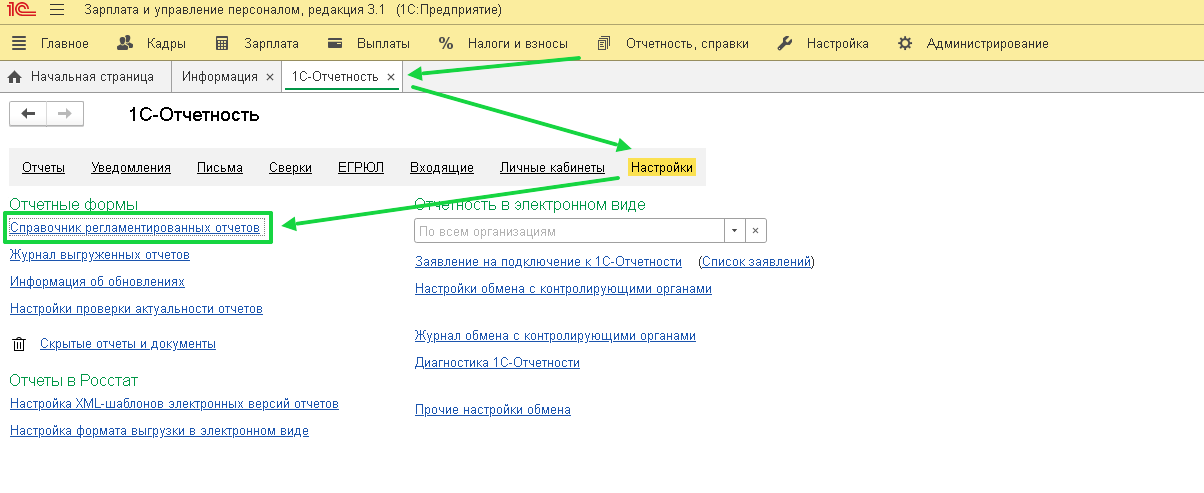Viewport: 1204px width, 493px height.
Task: Open the Администрирование section
Action: click(973, 44)
